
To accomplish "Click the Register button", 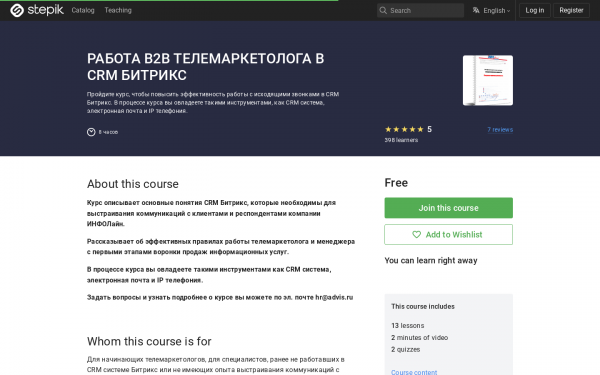I will [x=571, y=10].
